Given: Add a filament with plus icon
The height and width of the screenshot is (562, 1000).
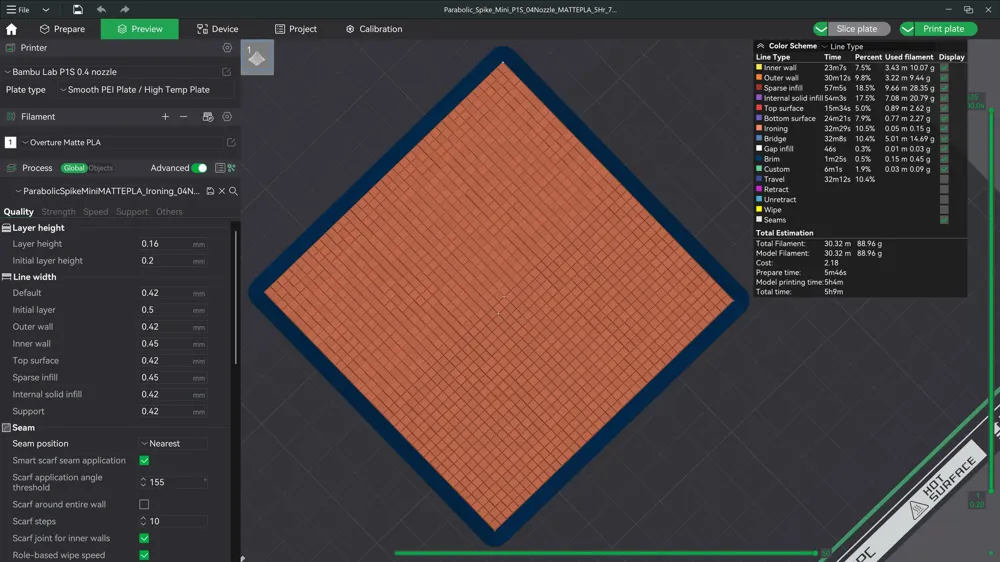Looking at the screenshot, I should coord(165,117).
